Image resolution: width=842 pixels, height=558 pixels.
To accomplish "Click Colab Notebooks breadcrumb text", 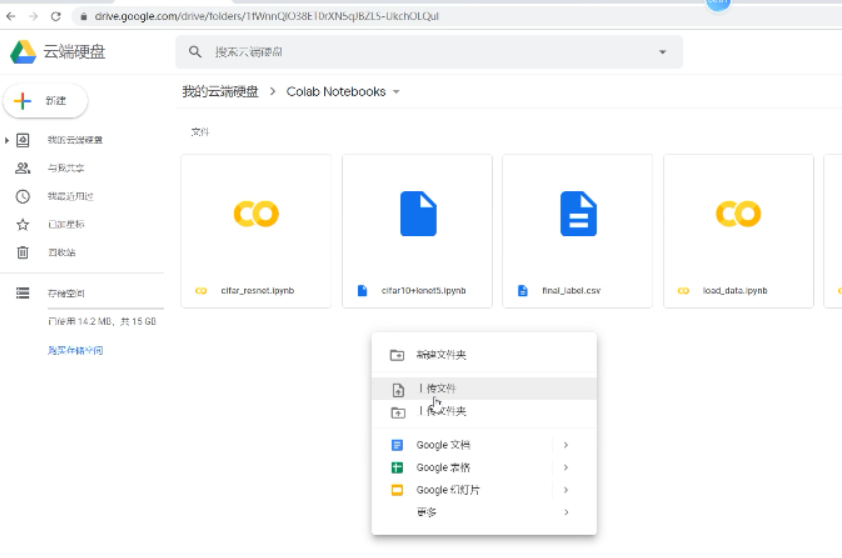I will click(336, 92).
